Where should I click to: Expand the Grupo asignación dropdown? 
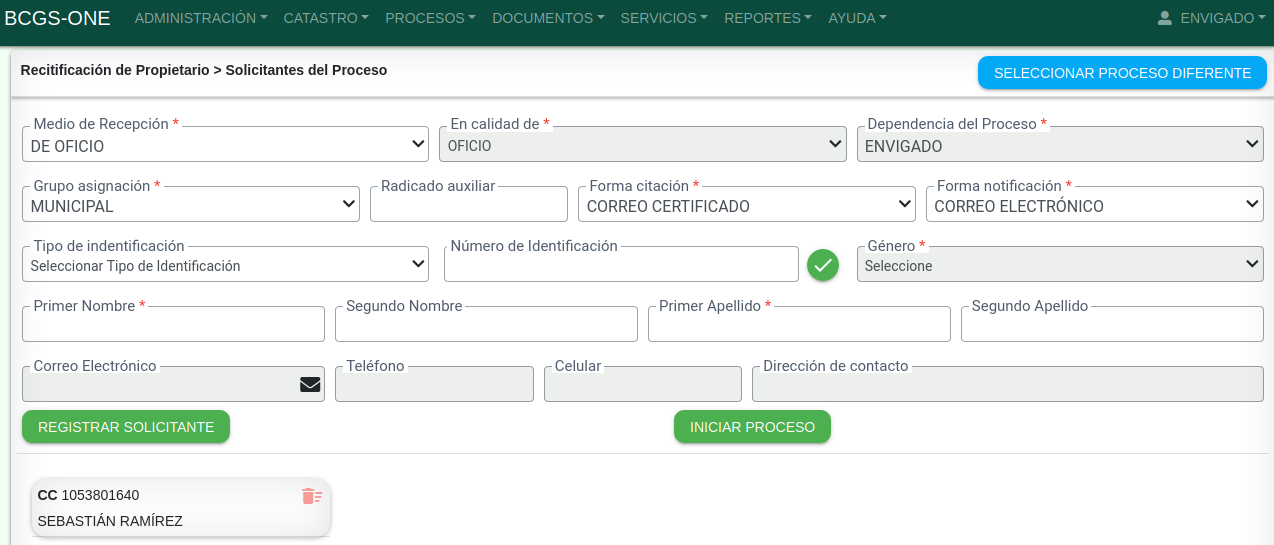[190, 205]
